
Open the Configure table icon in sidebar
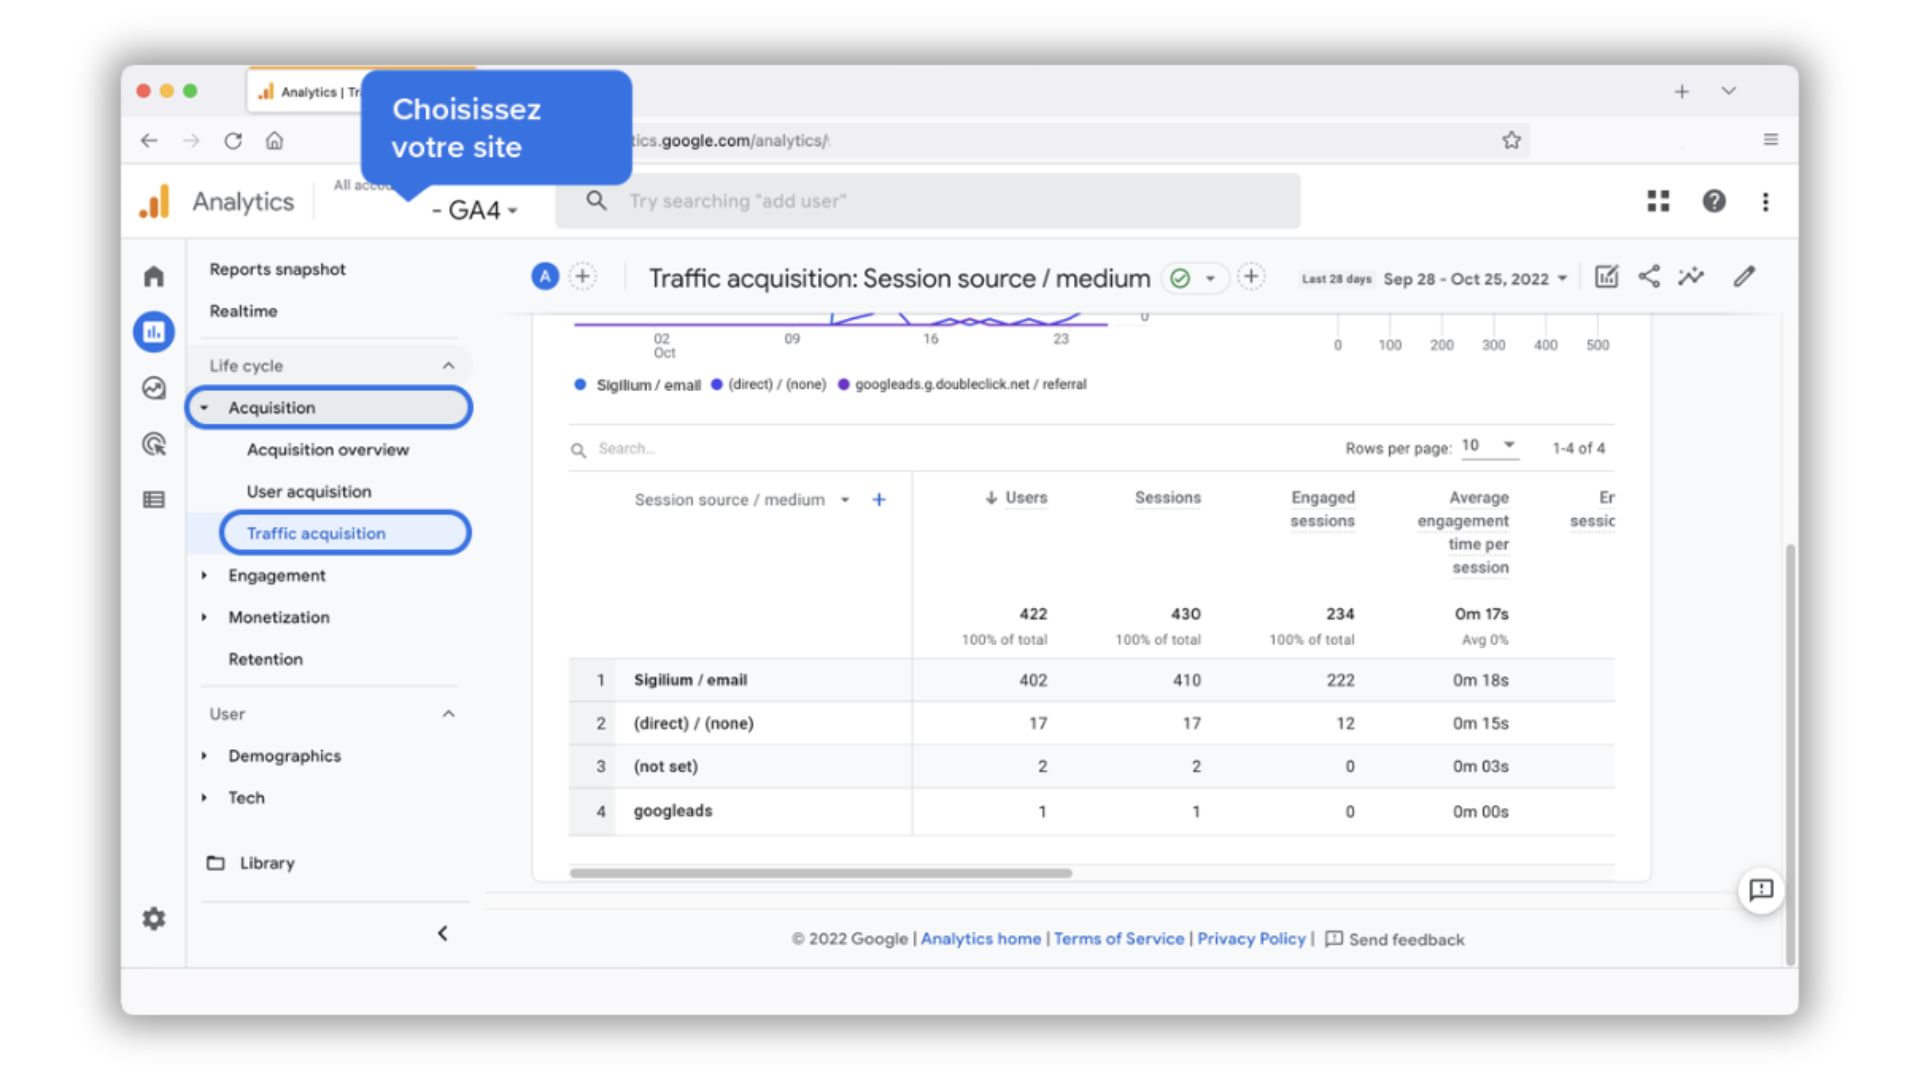click(154, 500)
